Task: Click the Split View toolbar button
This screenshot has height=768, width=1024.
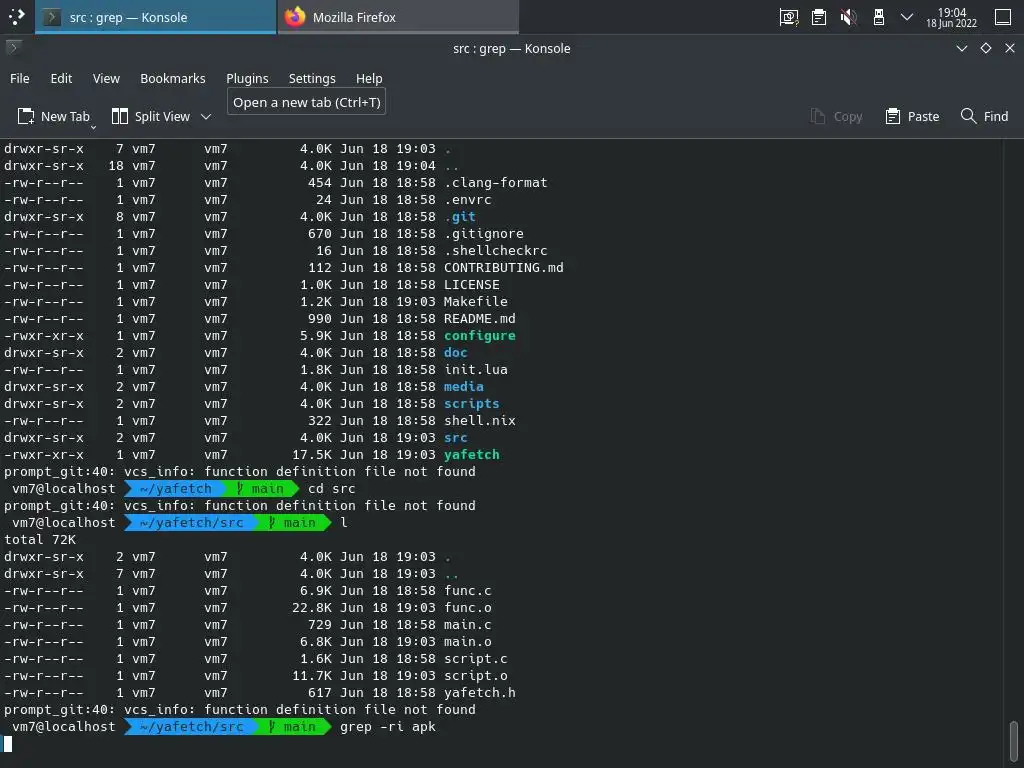Action: (x=152, y=116)
